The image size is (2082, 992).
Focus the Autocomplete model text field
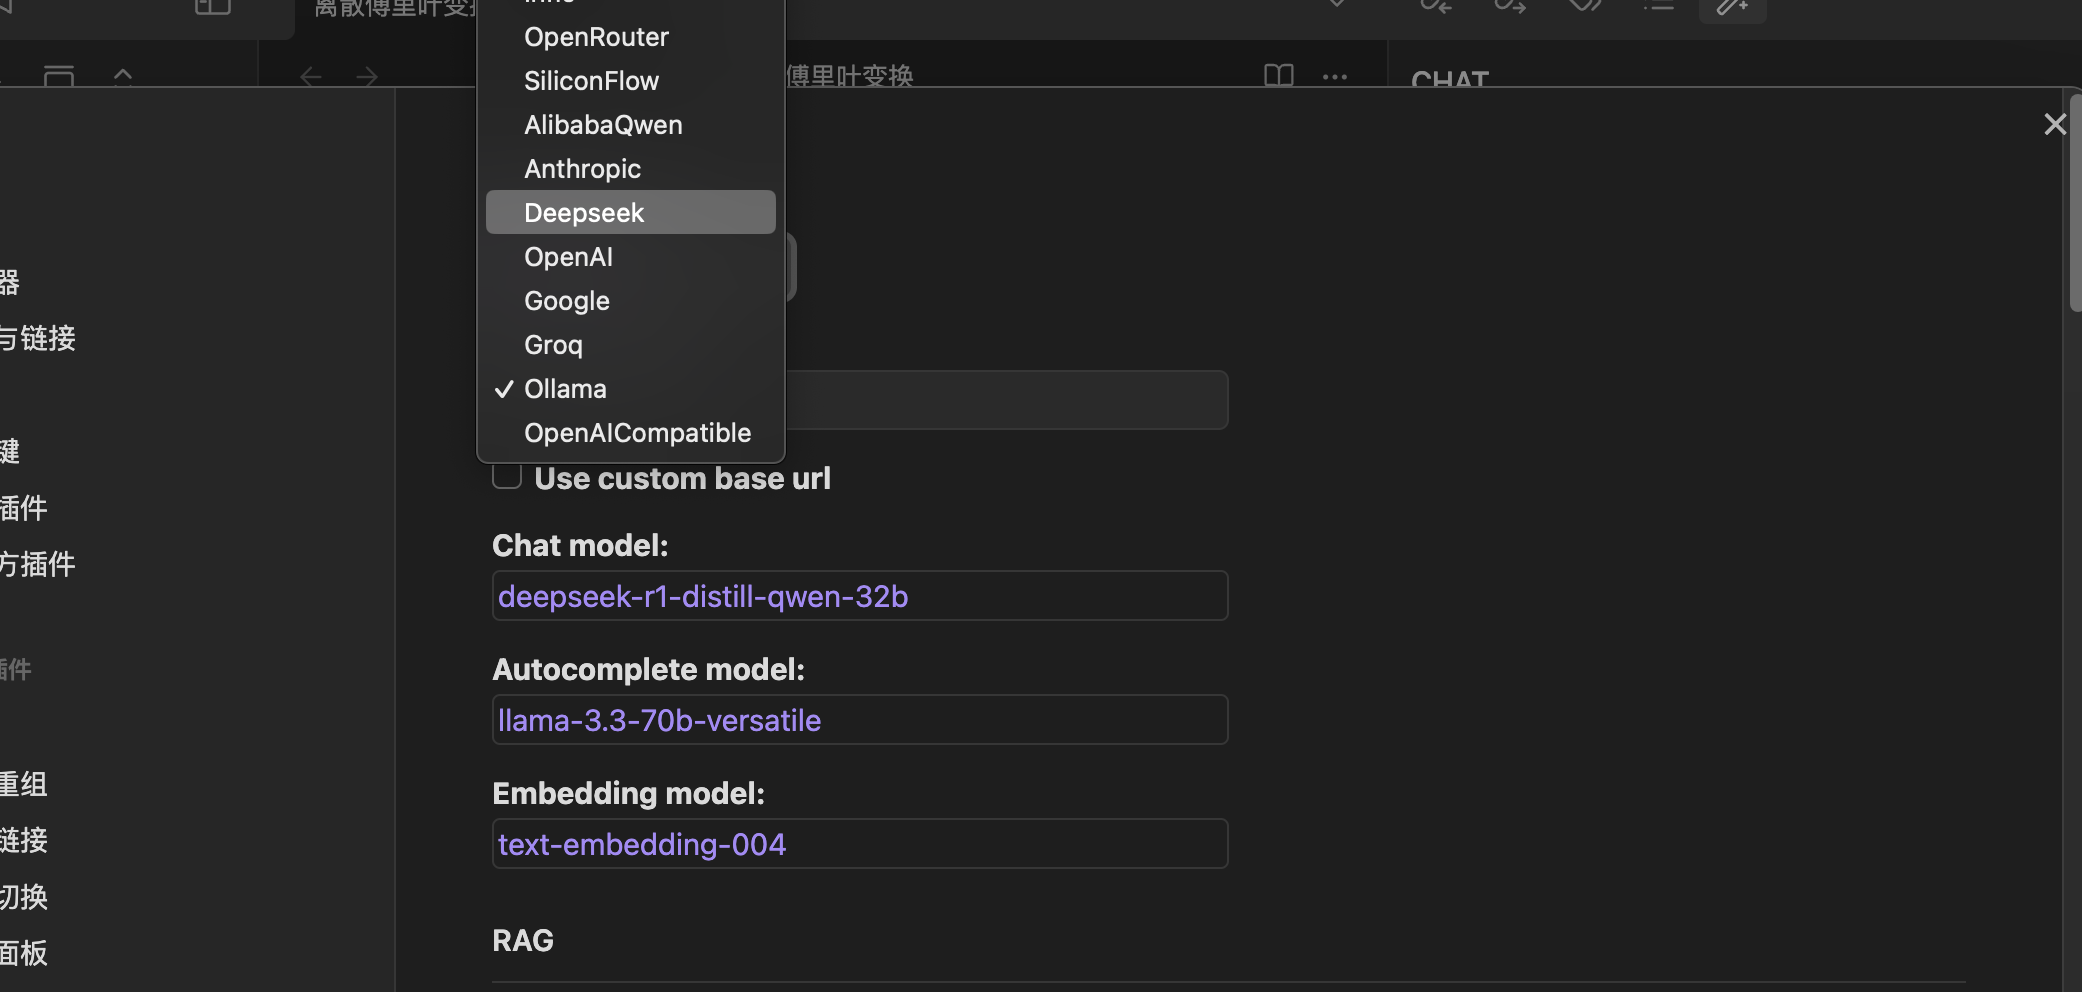[x=860, y=720]
